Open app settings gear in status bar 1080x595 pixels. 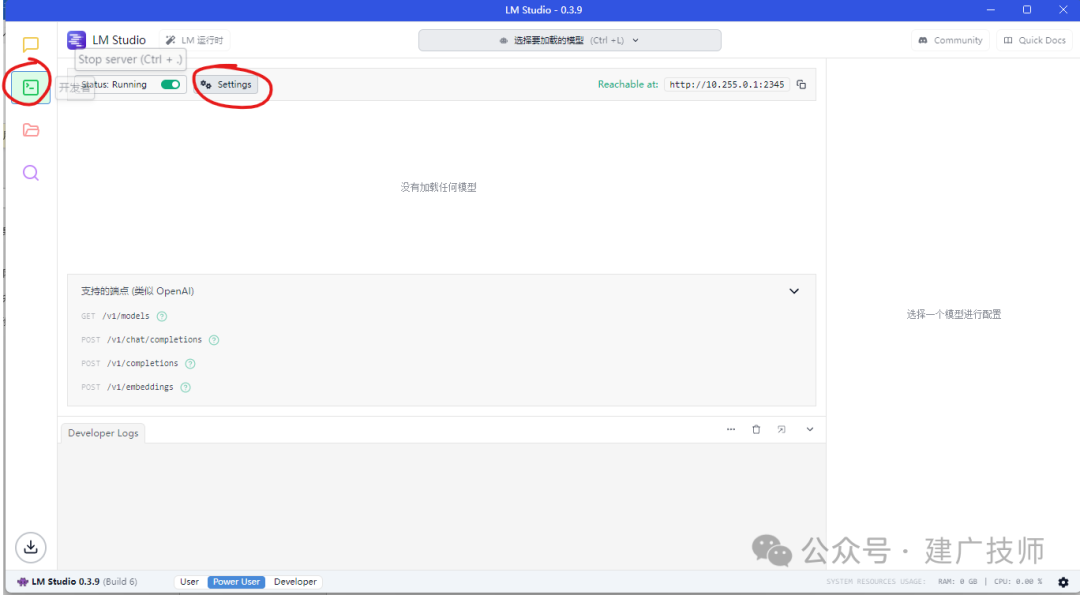pos(1063,582)
